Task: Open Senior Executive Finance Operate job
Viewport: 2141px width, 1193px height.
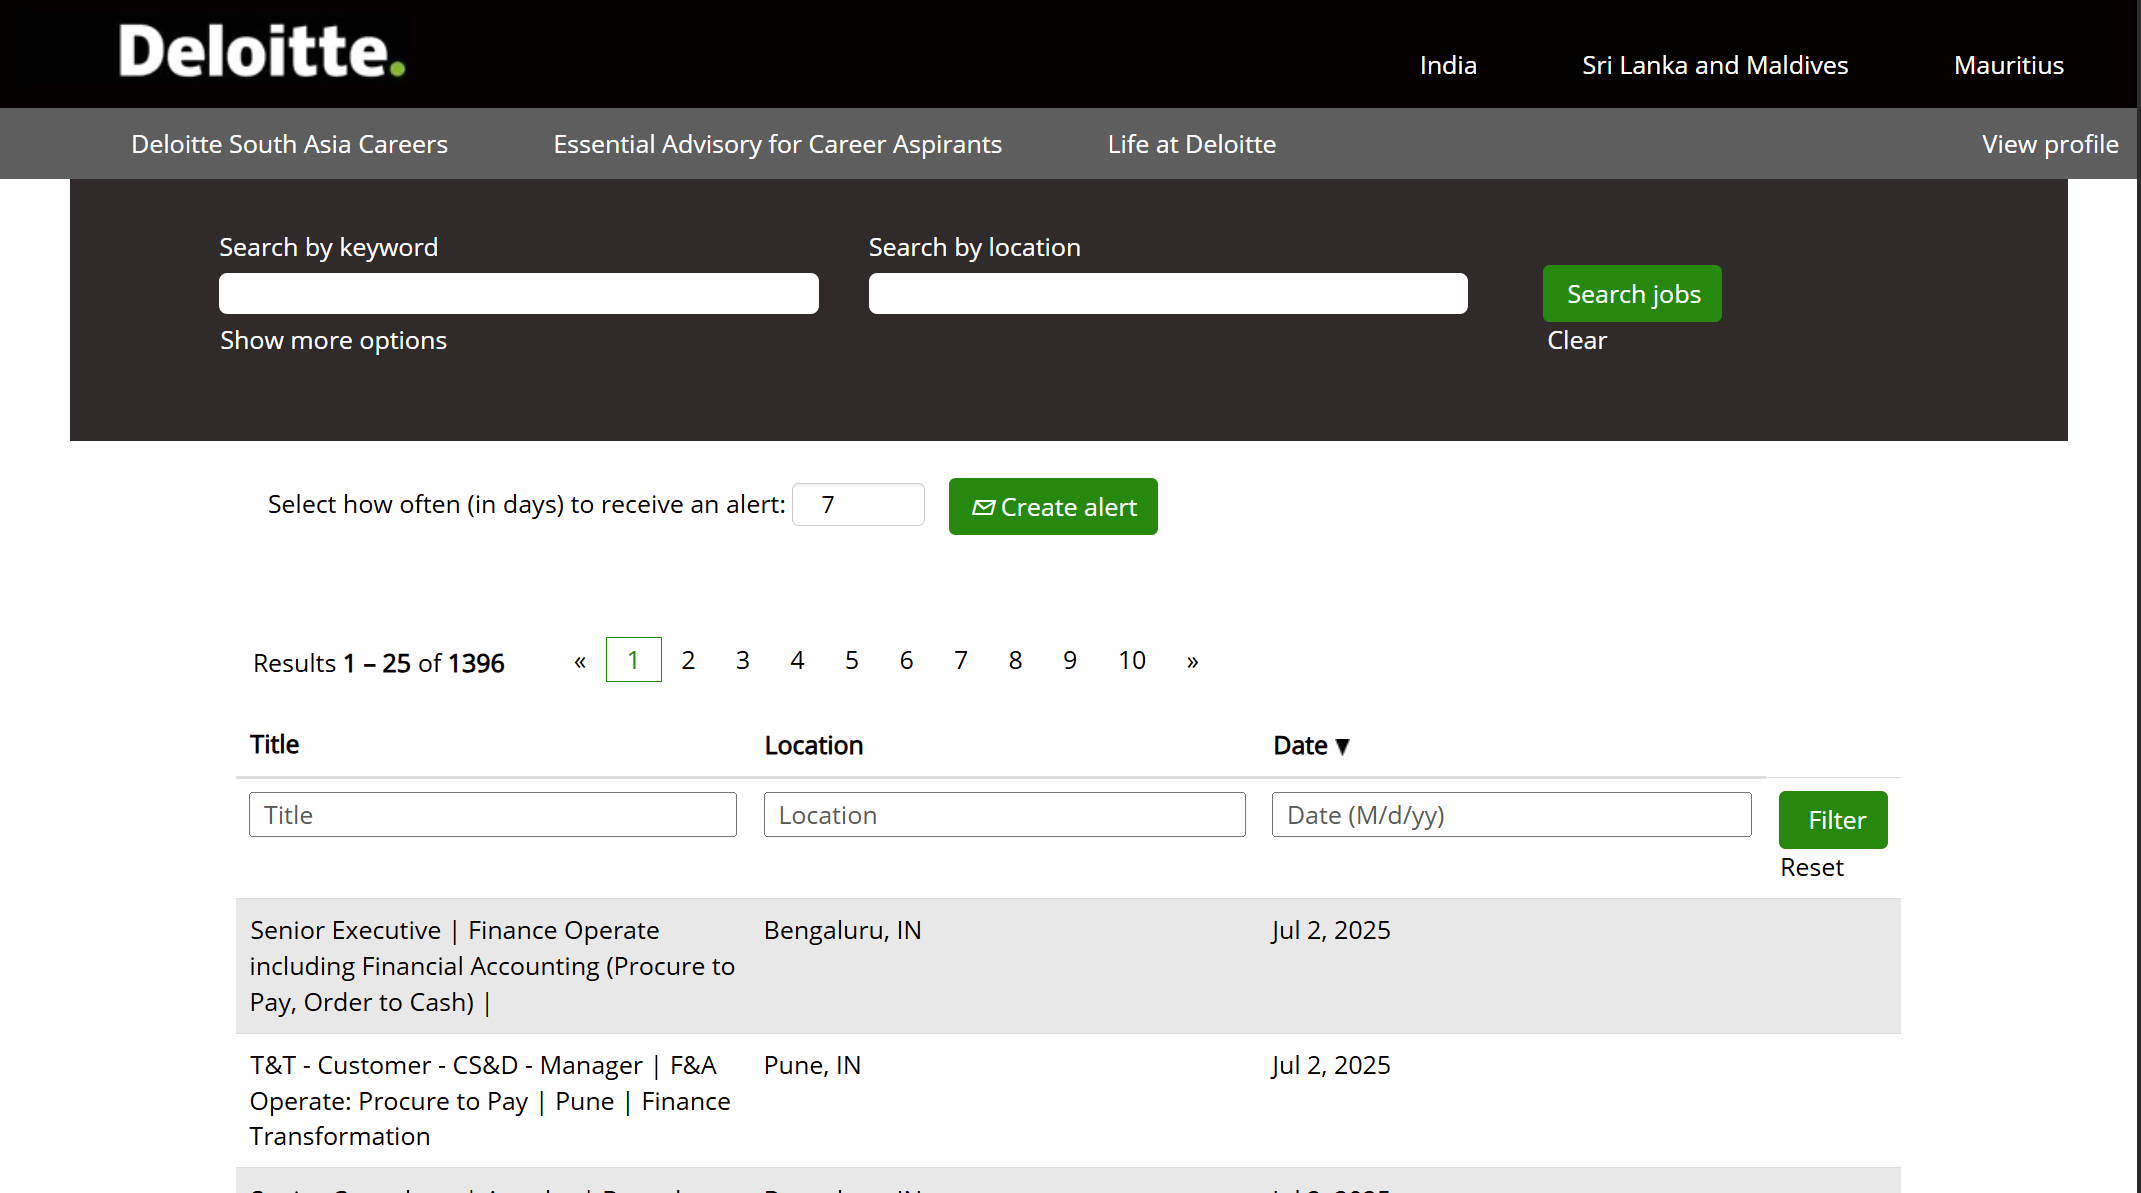Action: pos(492,966)
